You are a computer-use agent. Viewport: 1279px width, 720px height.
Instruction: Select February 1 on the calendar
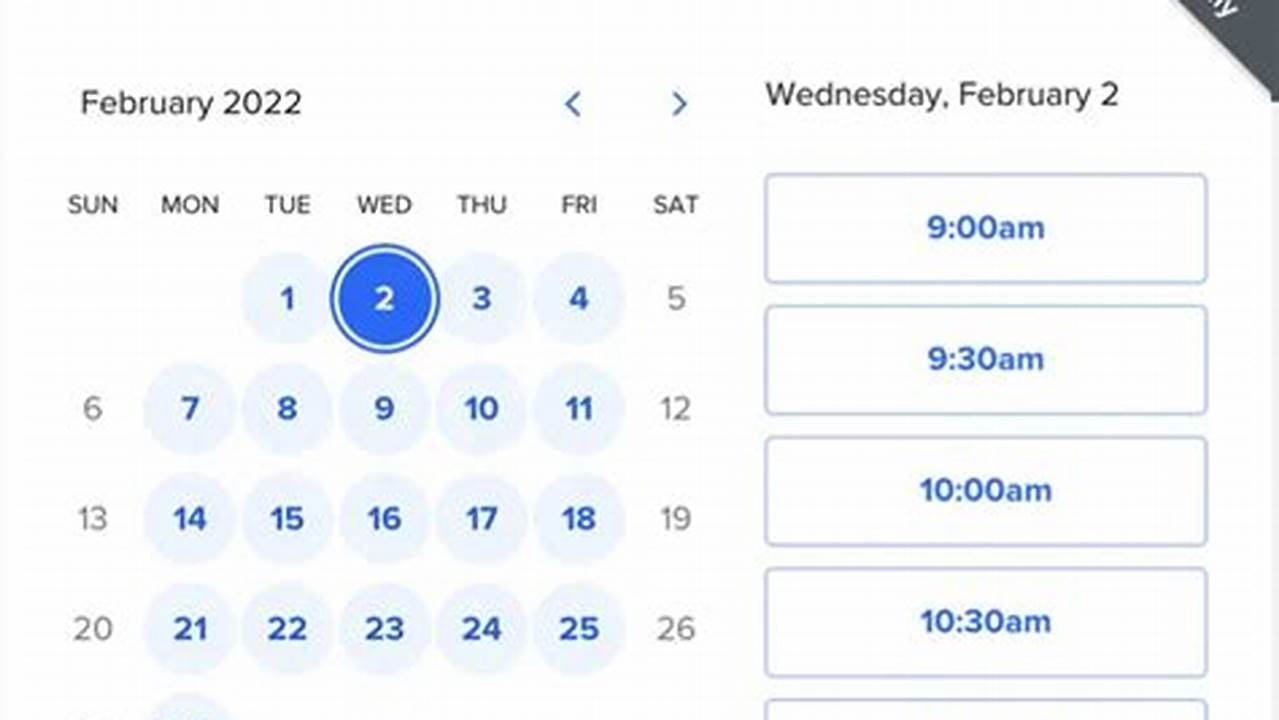[287, 298]
